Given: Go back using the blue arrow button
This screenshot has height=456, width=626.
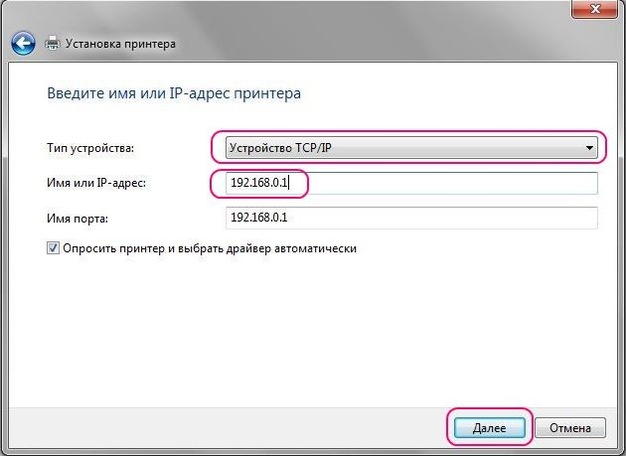Looking at the screenshot, I should (23, 43).
